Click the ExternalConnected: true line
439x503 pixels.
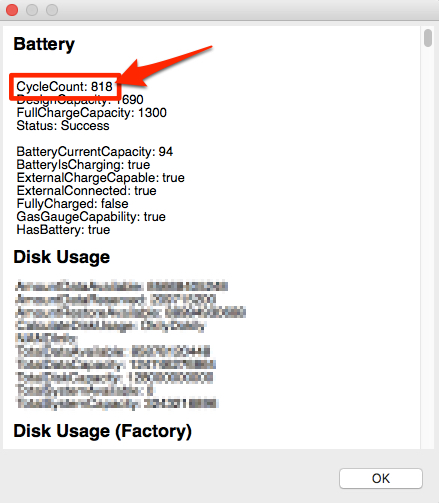86,191
